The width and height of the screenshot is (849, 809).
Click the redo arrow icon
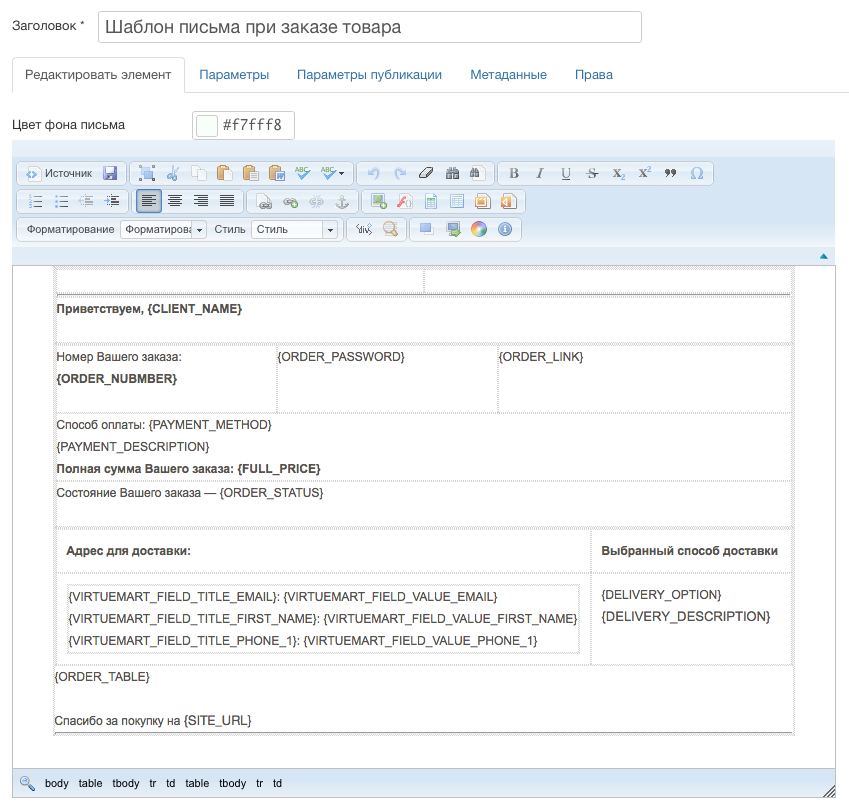tap(400, 173)
